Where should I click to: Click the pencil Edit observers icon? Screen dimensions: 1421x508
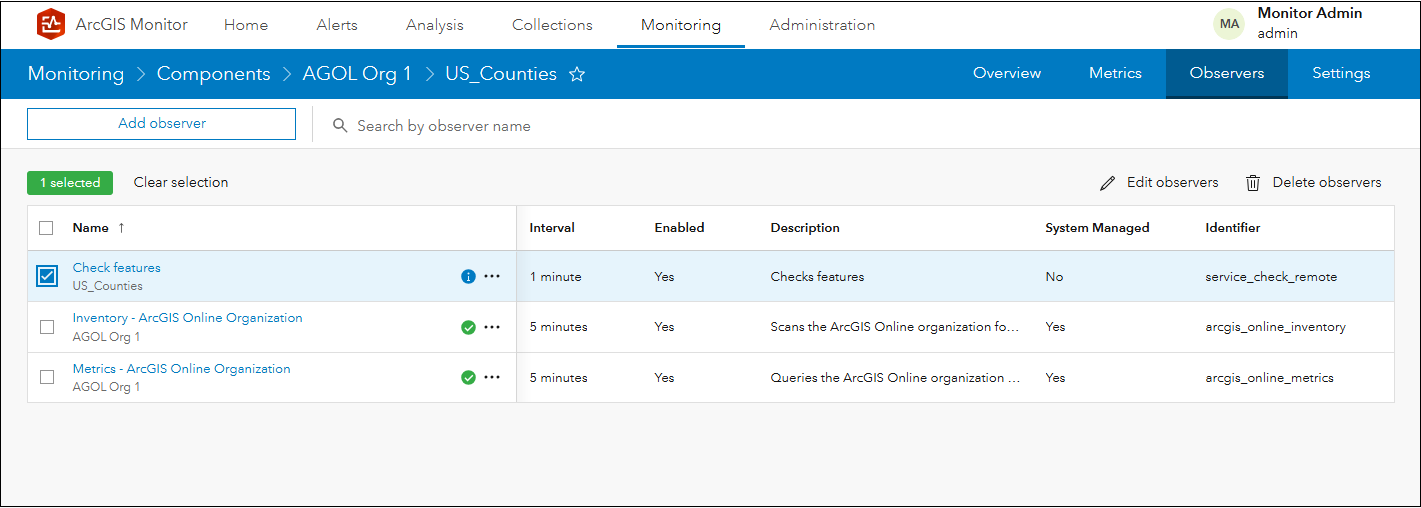click(x=1107, y=183)
